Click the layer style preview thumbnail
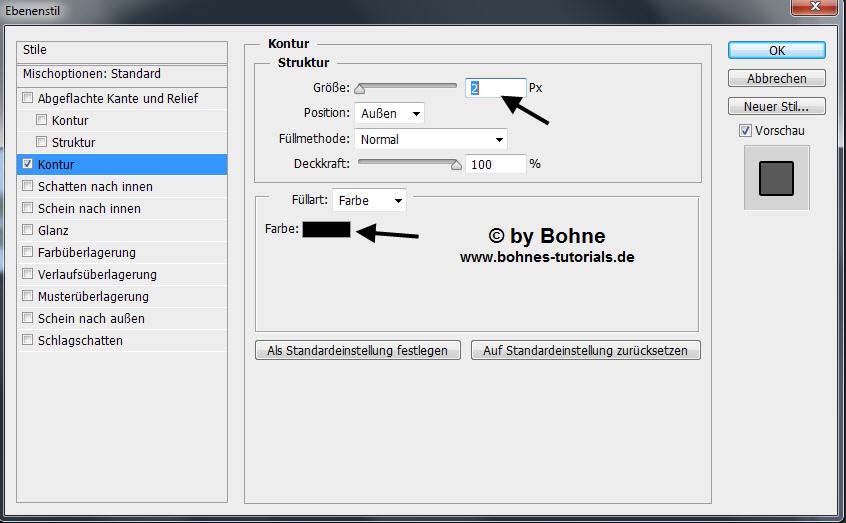This screenshot has height=523, width=846. coord(776,178)
